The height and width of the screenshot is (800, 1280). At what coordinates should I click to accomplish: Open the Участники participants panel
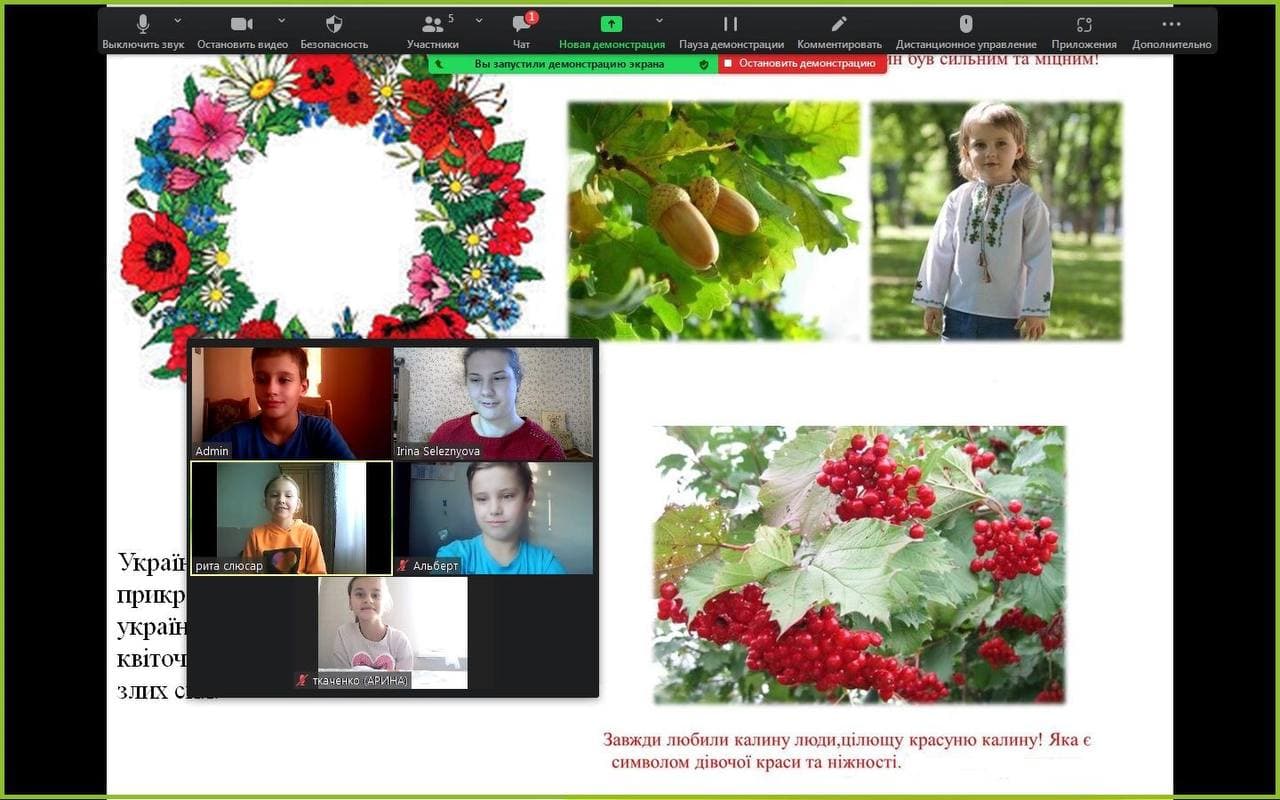[432, 25]
